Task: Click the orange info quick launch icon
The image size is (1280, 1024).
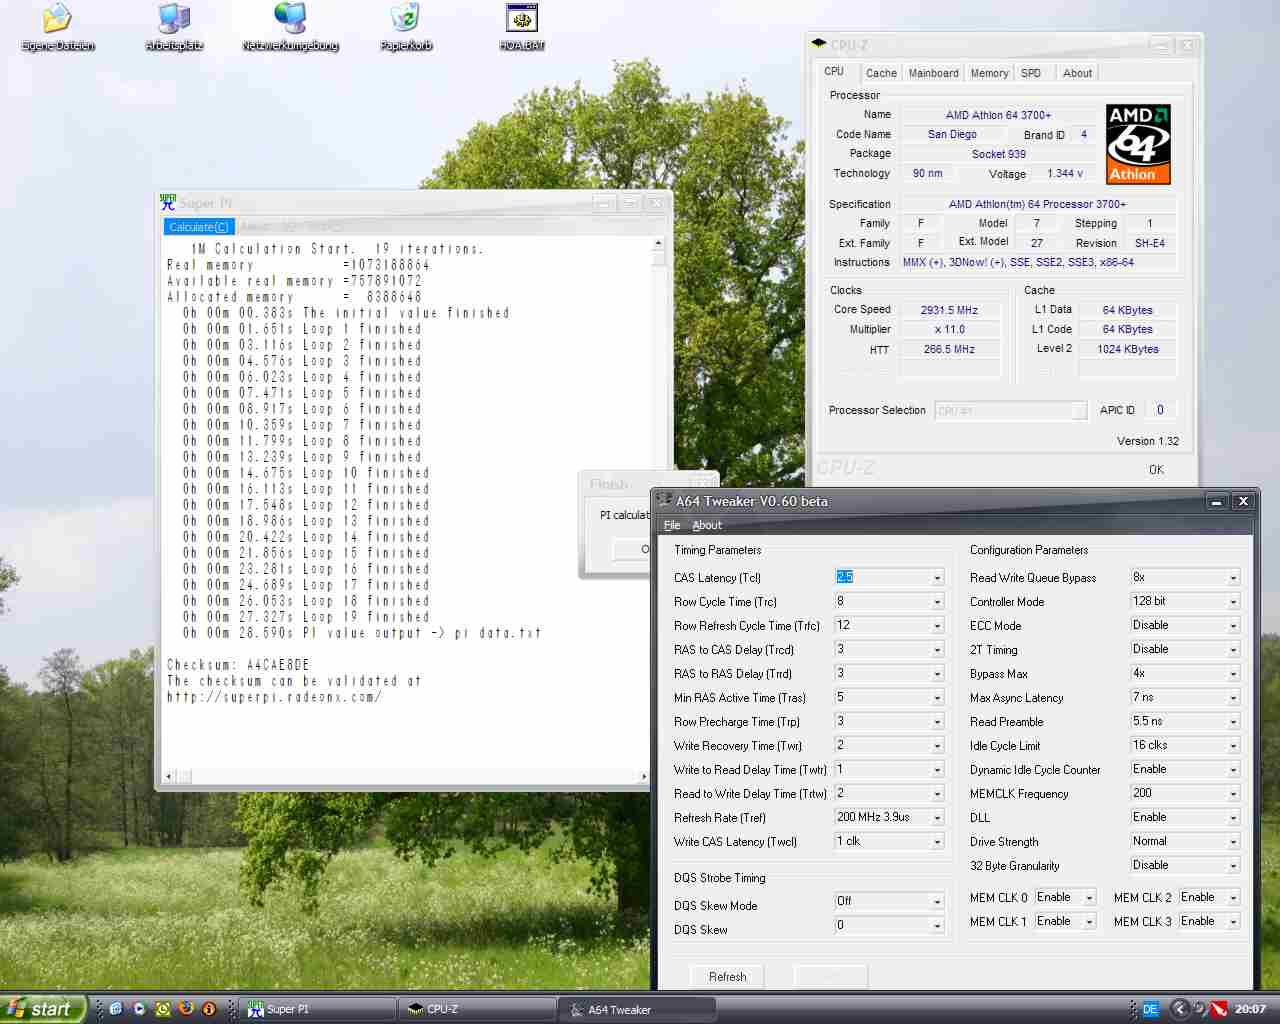Action: (209, 1009)
